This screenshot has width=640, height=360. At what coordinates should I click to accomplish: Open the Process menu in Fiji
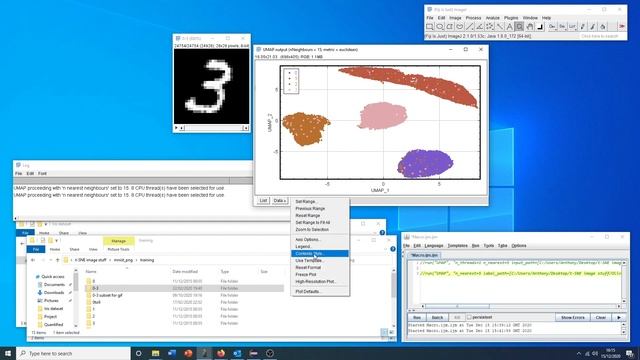(x=473, y=18)
